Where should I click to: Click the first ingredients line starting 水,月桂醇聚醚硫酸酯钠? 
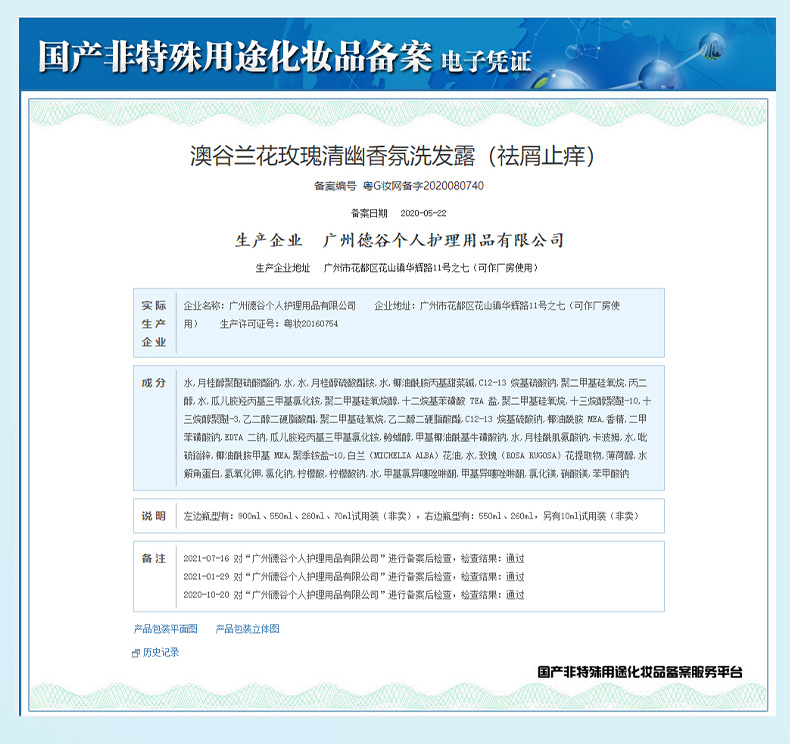(415, 383)
